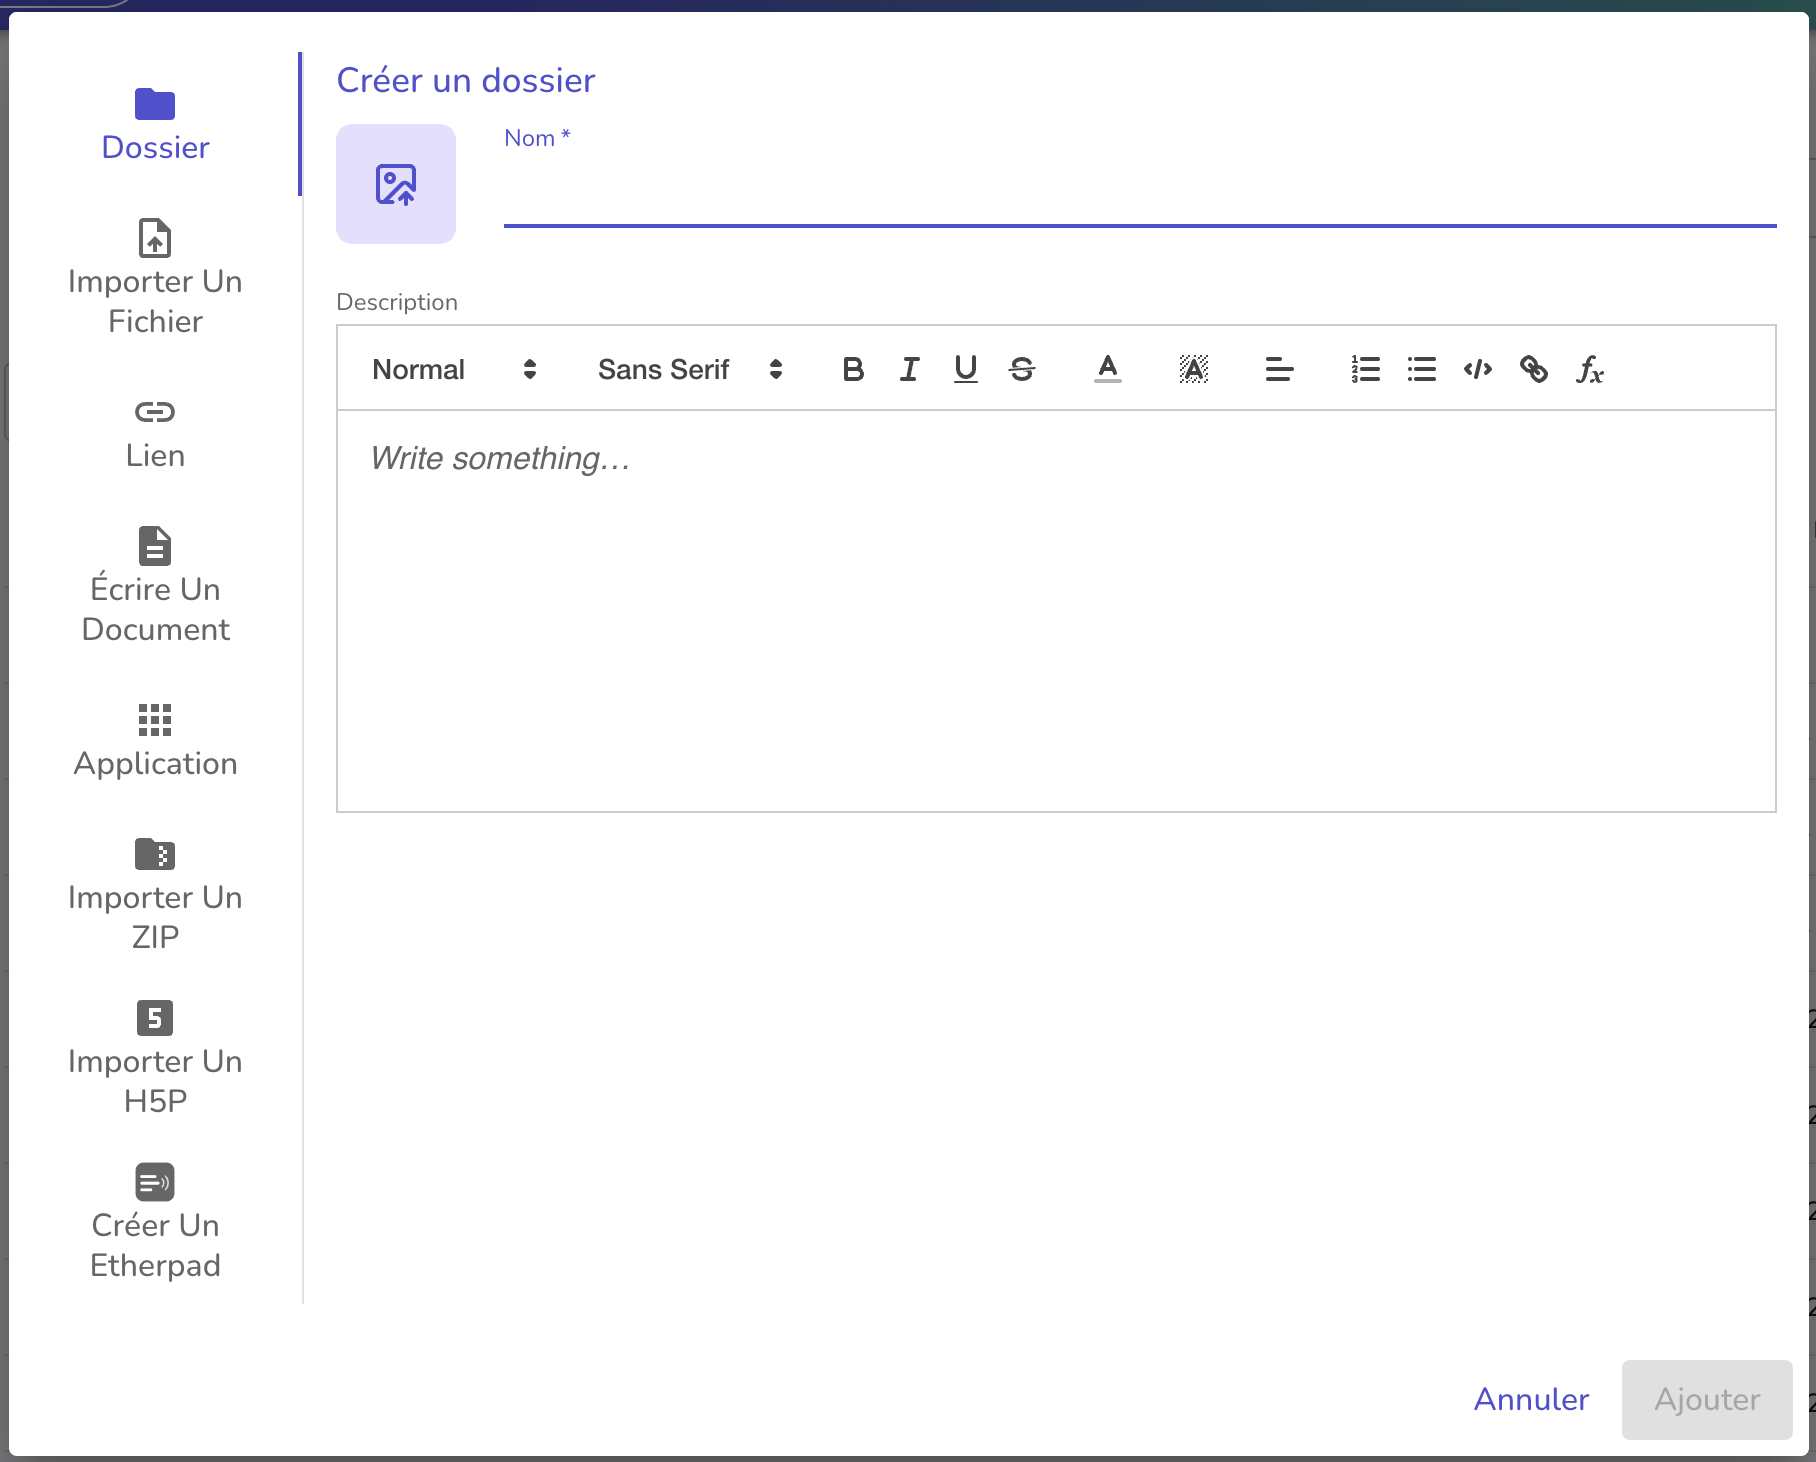Open the Importer Un H5P option
This screenshot has height=1462, width=1816.
(x=155, y=1057)
